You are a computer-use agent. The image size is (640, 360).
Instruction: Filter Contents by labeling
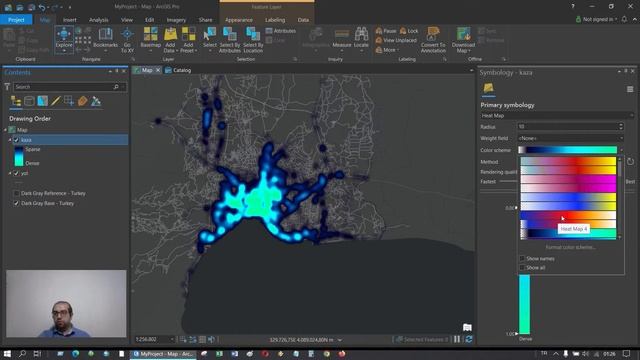point(82,101)
